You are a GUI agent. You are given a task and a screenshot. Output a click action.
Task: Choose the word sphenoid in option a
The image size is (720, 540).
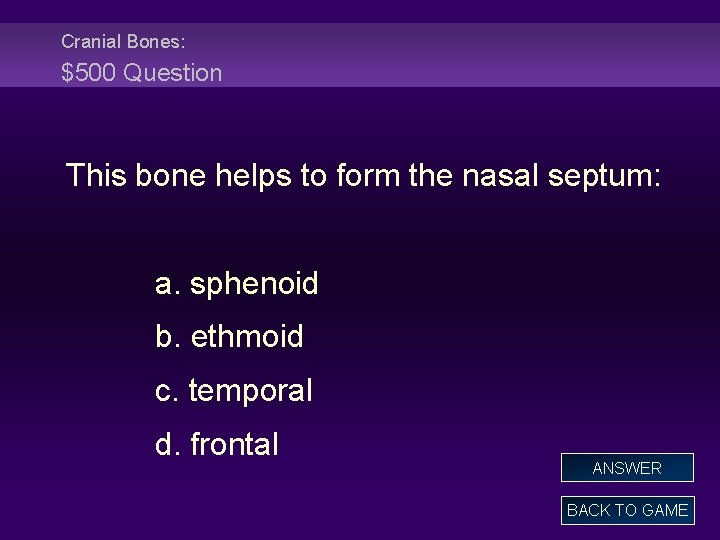click(x=254, y=284)
